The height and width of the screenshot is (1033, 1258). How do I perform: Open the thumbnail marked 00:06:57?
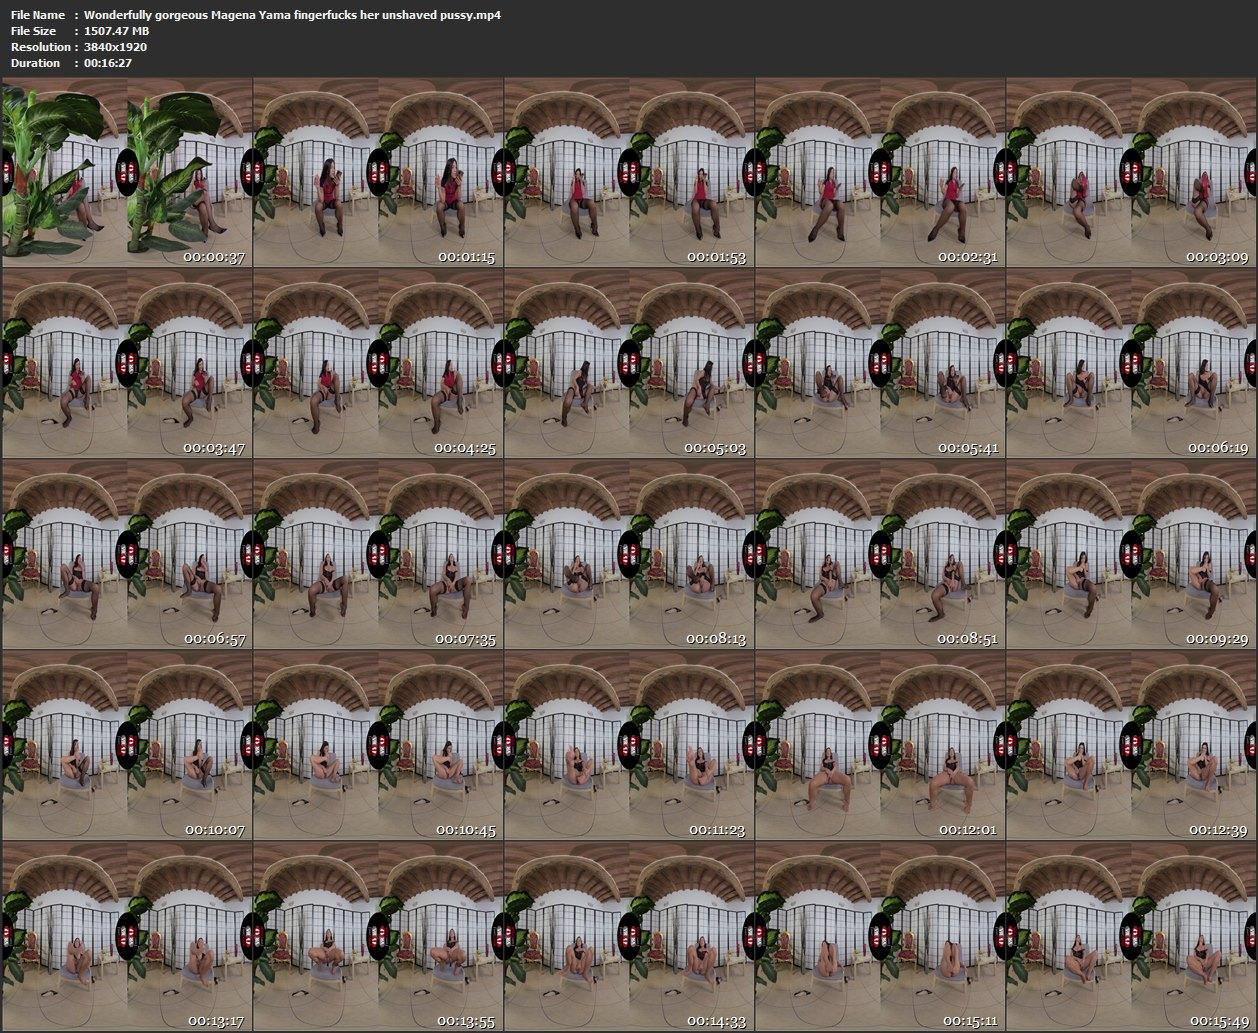pyautogui.click(x=127, y=554)
